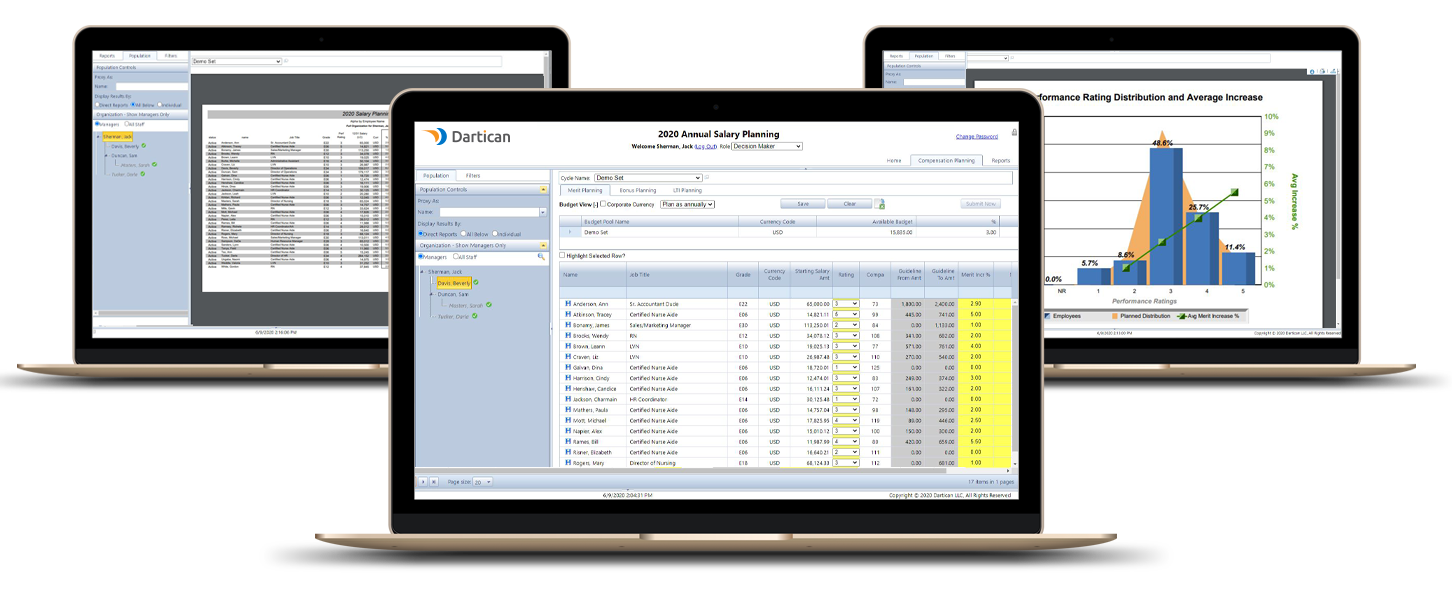Enable the Corporate Currency checkbox
This screenshot has width=1452, height=592.
click(x=603, y=203)
